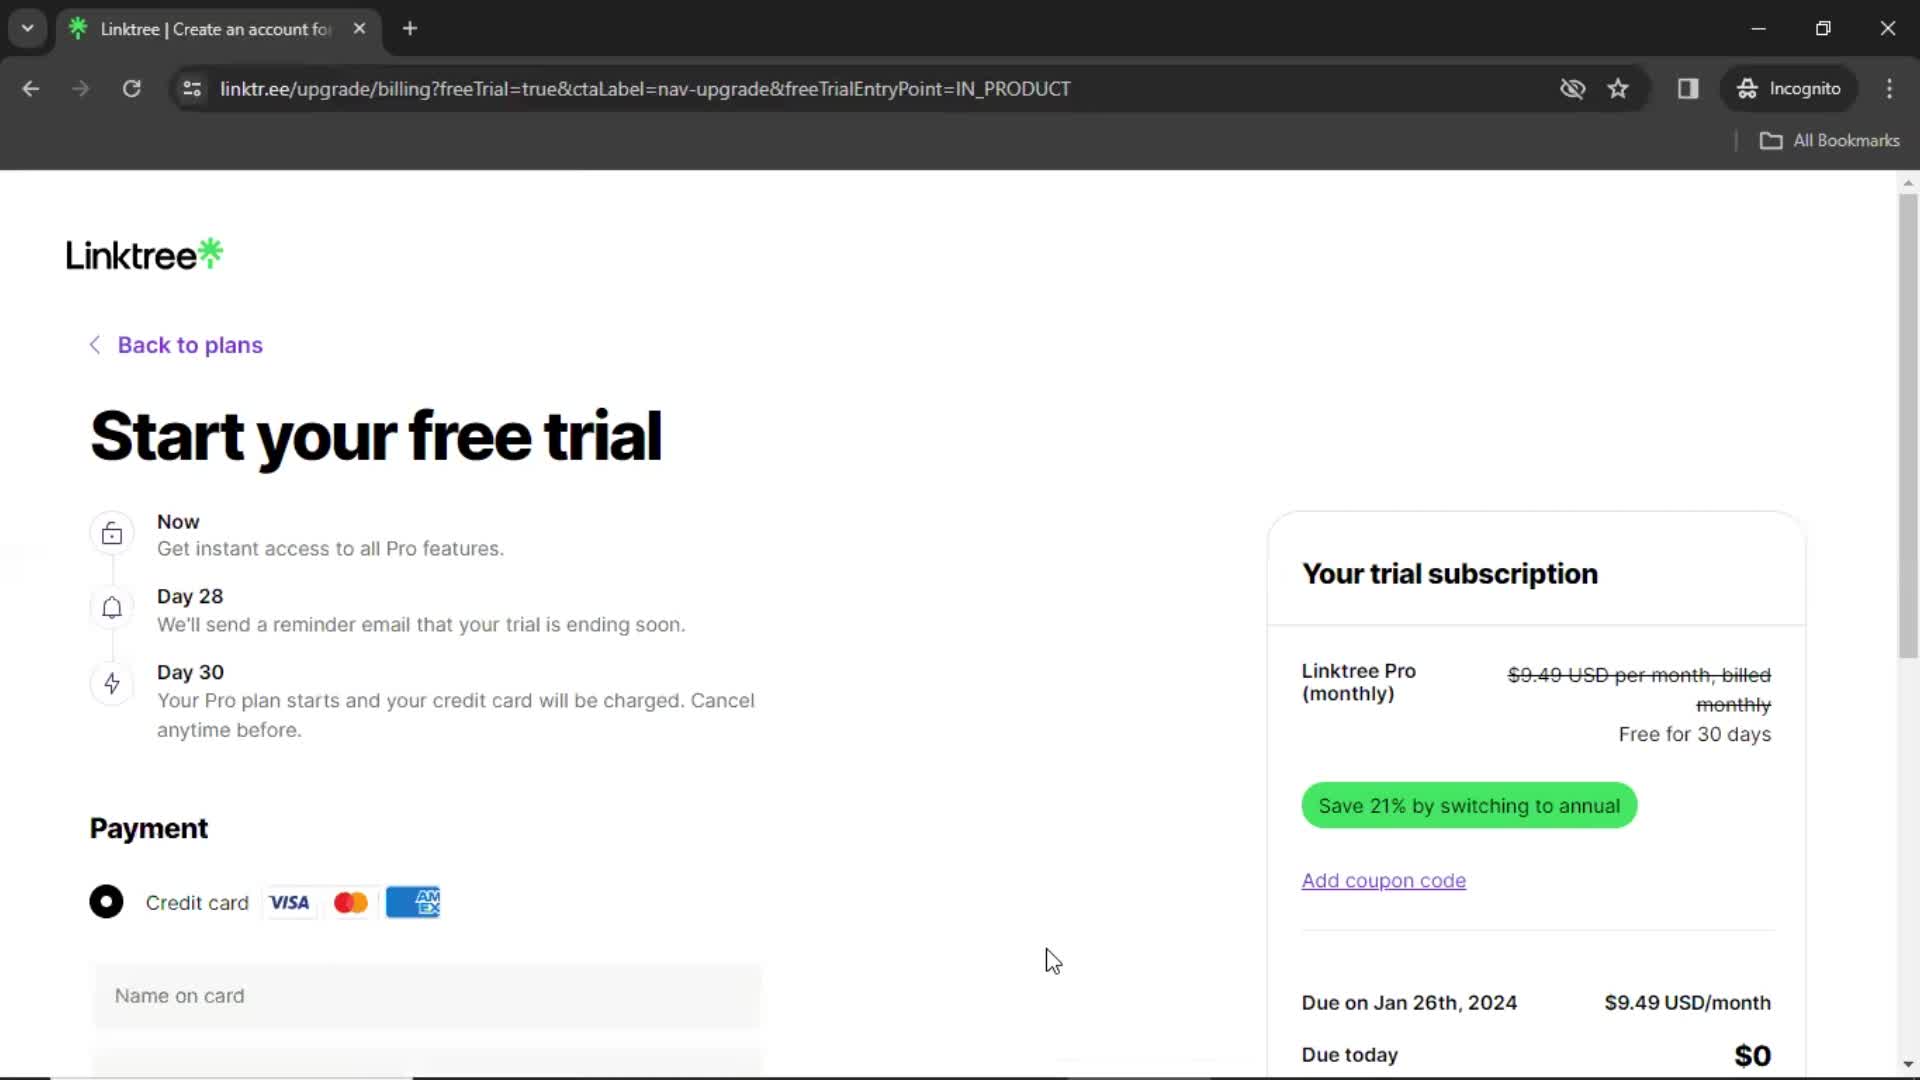This screenshot has height=1080, width=1920.
Task: Click the 'Due today' label
Action: coord(1350,1055)
